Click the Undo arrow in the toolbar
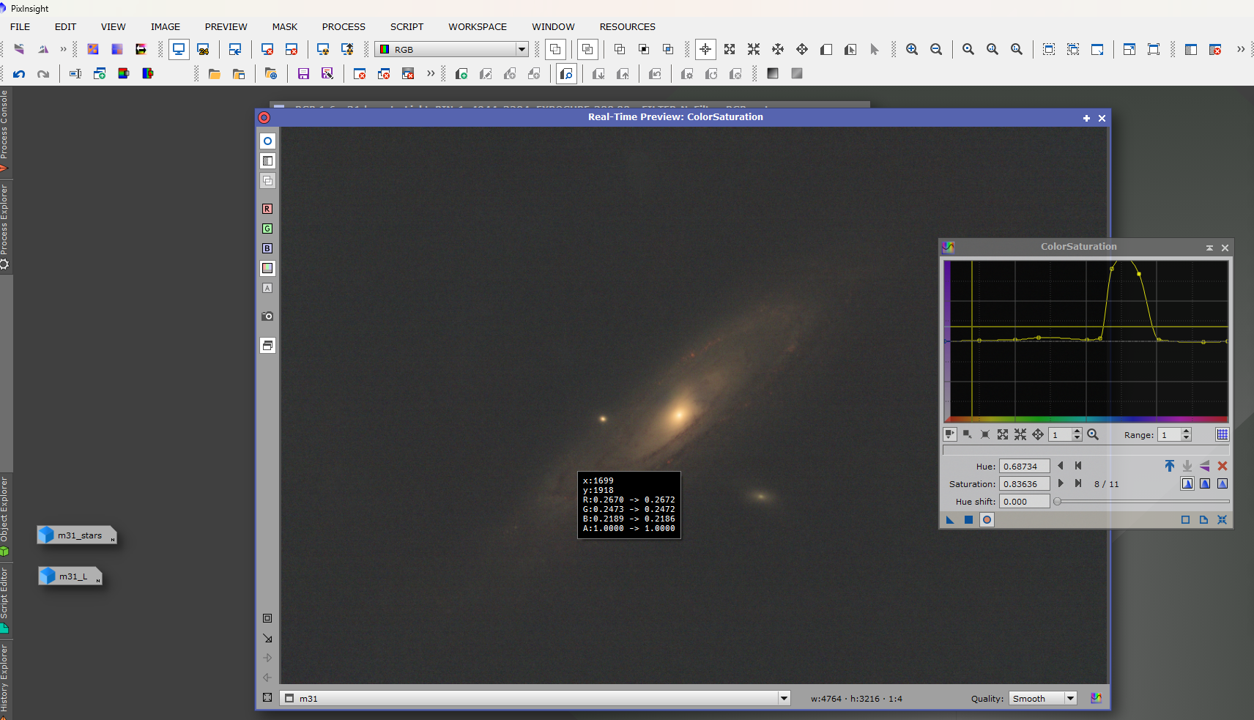The image size is (1254, 720). [x=19, y=74]
